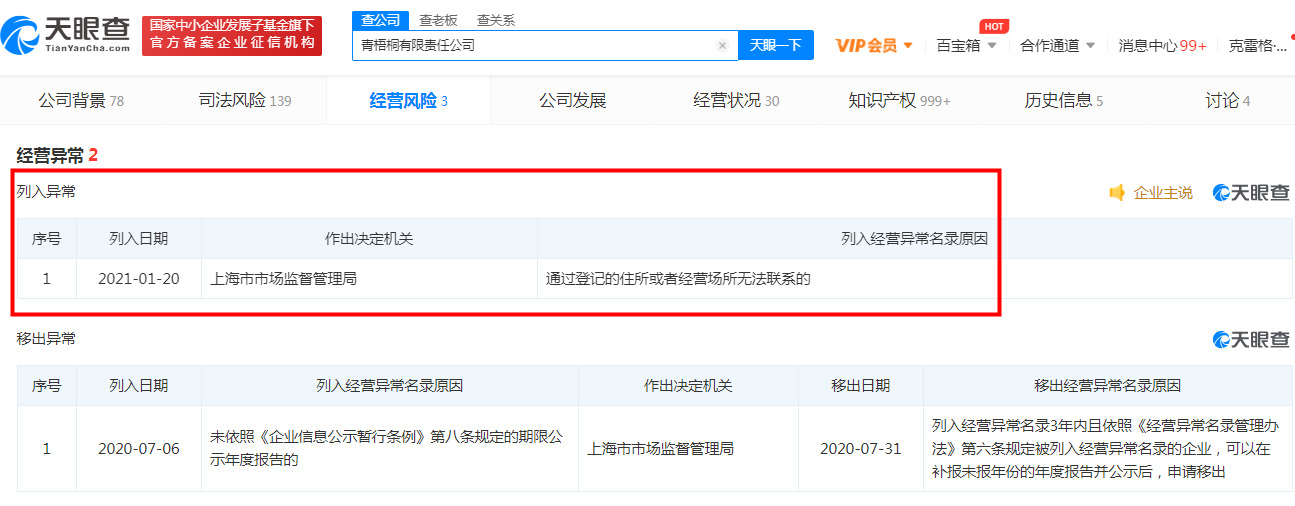Click 上海市市场监督管理局 in the 列入异常 table

283,279
